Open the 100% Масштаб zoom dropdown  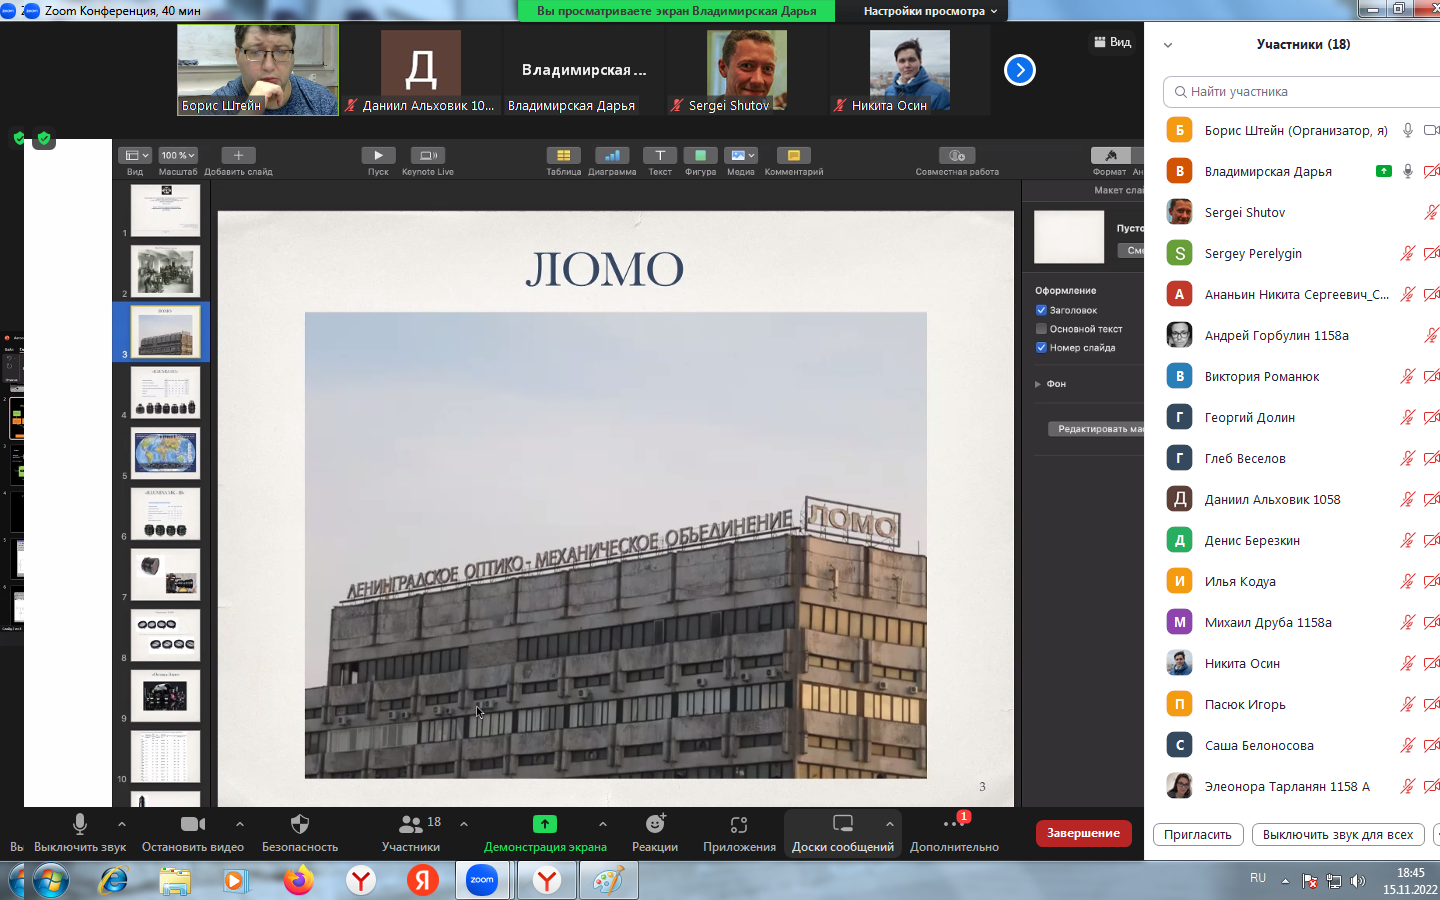point(178,155)
